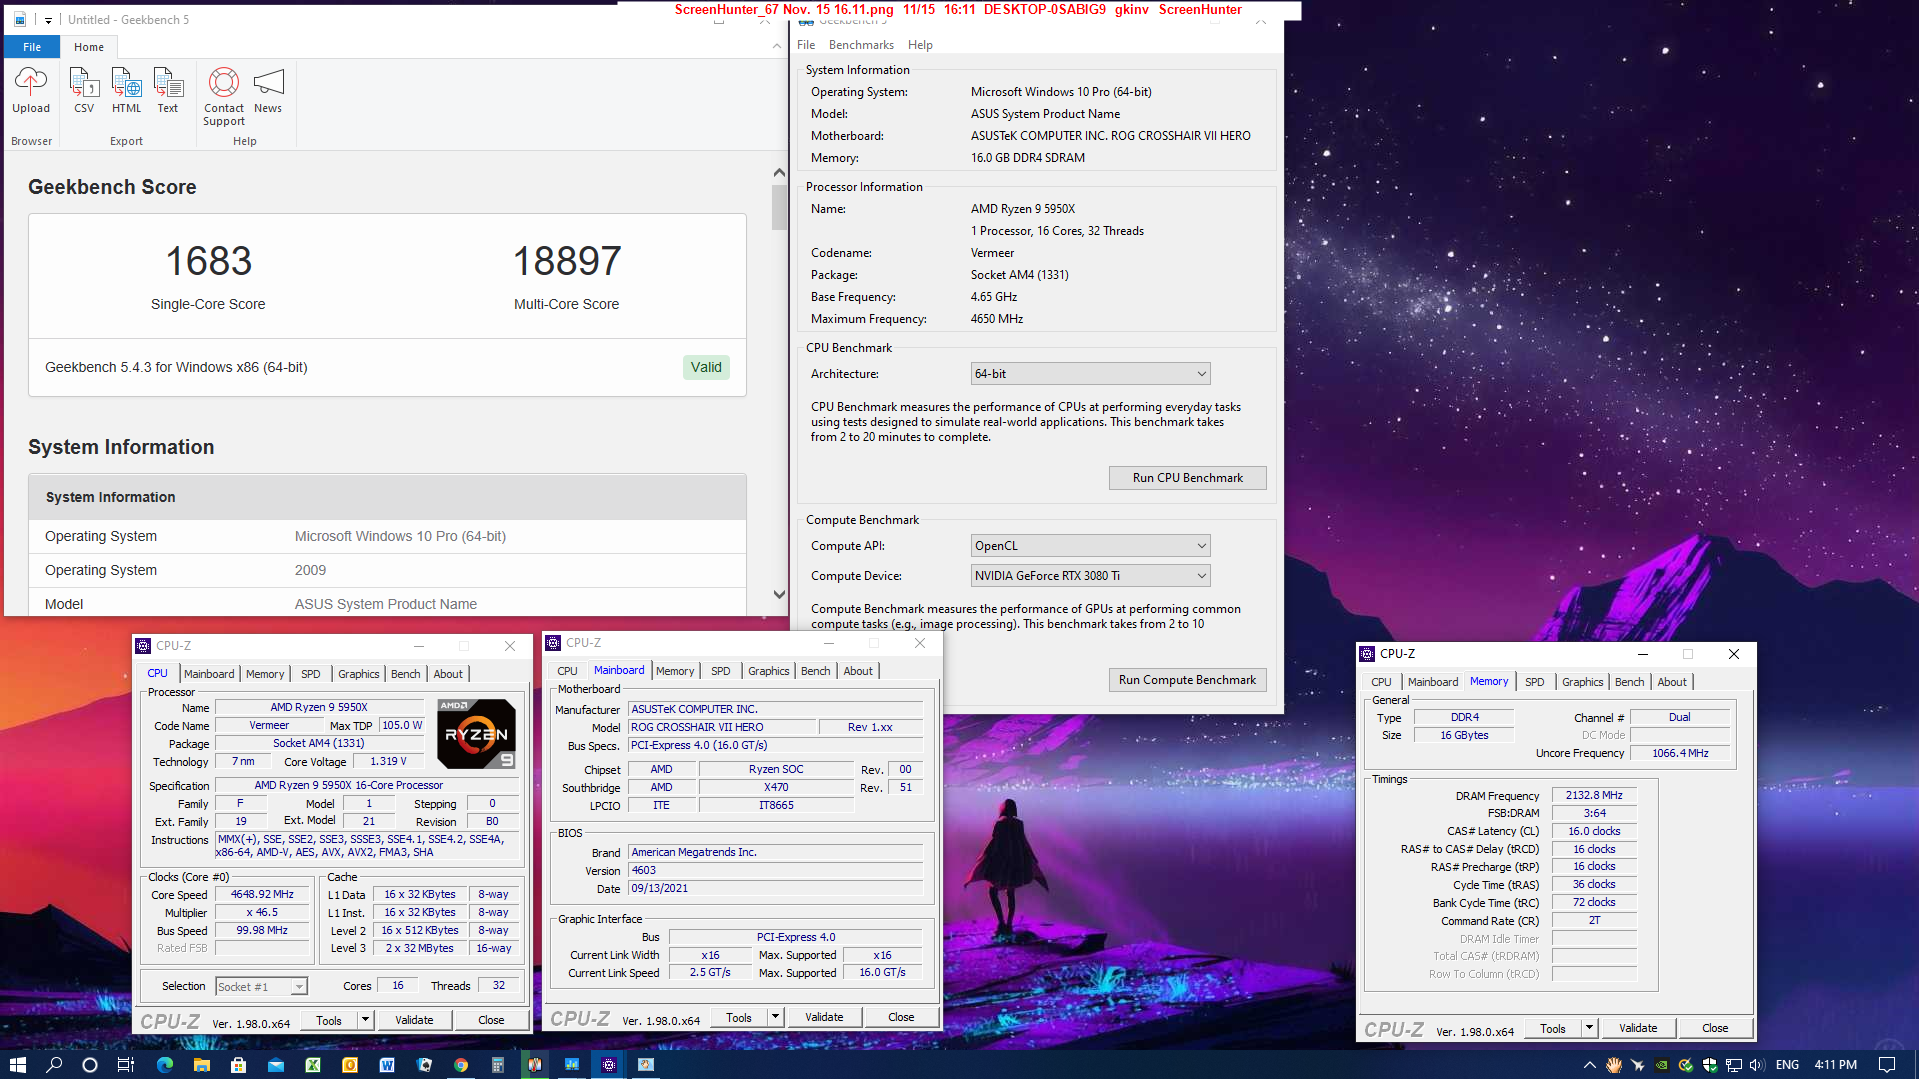Open About tab in CPU-Z Memory window

[1672, 682]
